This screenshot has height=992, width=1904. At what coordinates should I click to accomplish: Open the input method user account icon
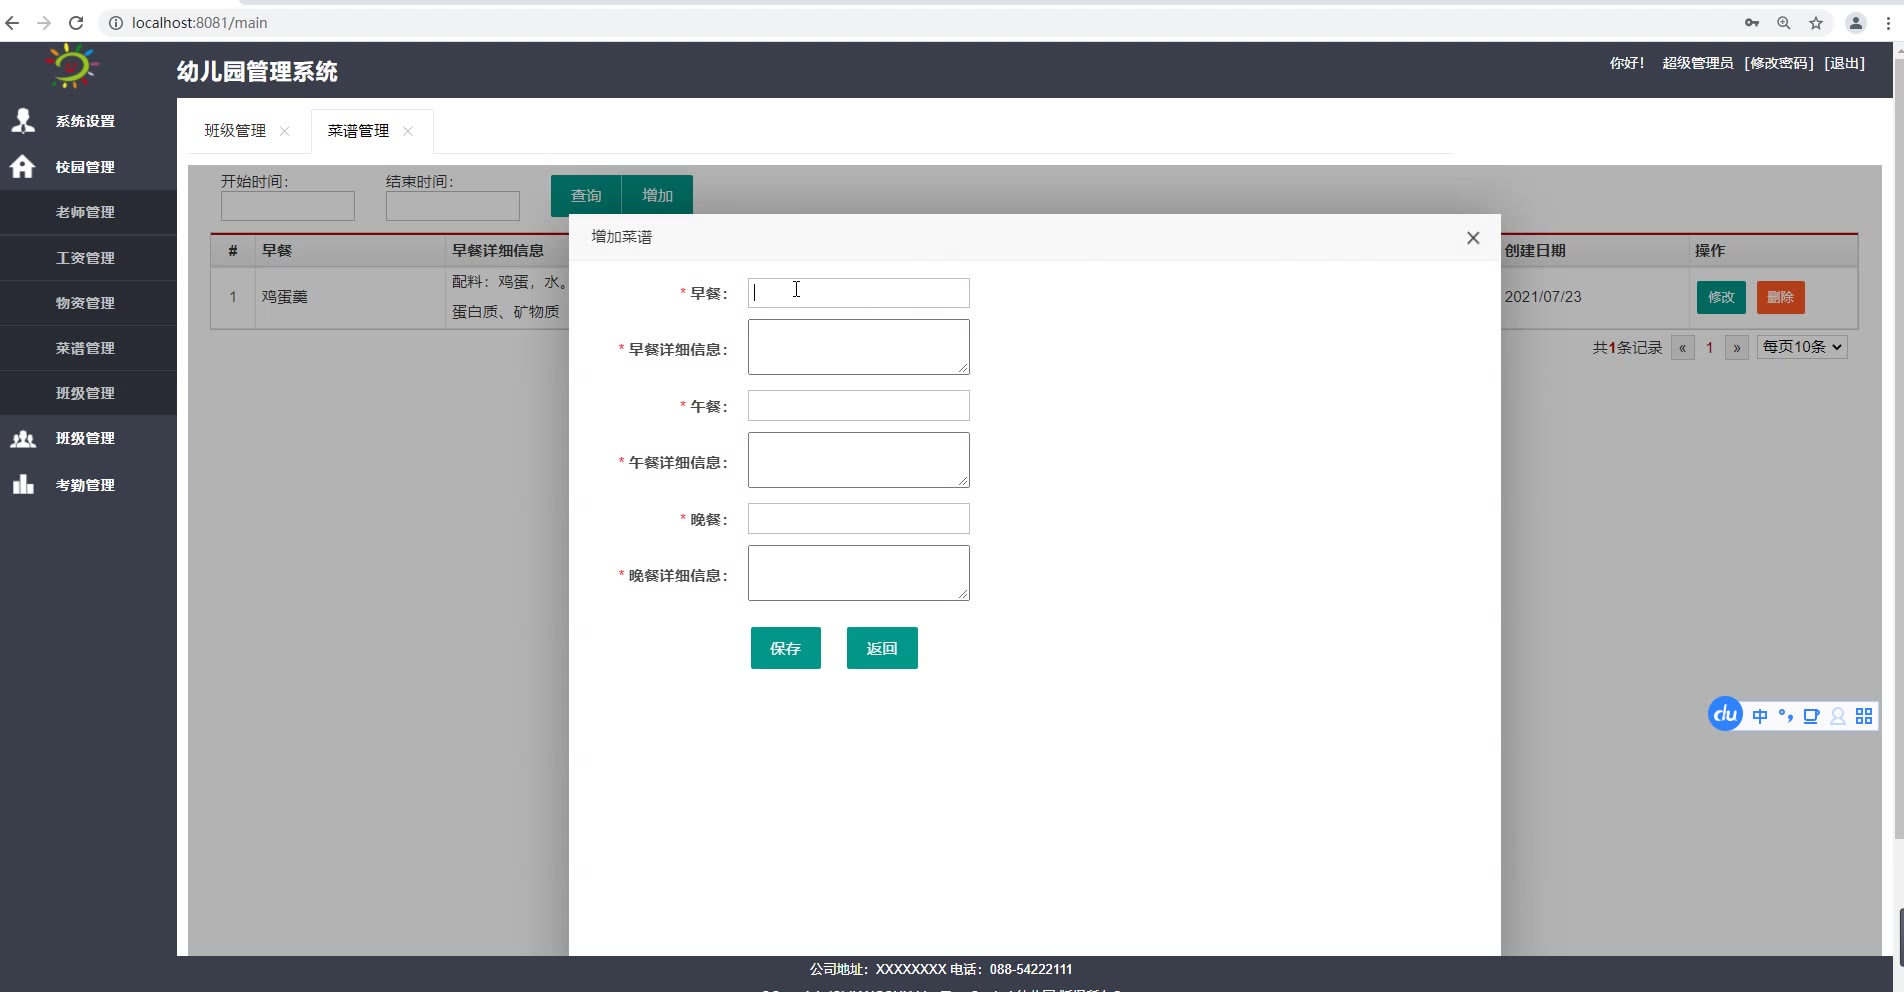[1838, 716]
